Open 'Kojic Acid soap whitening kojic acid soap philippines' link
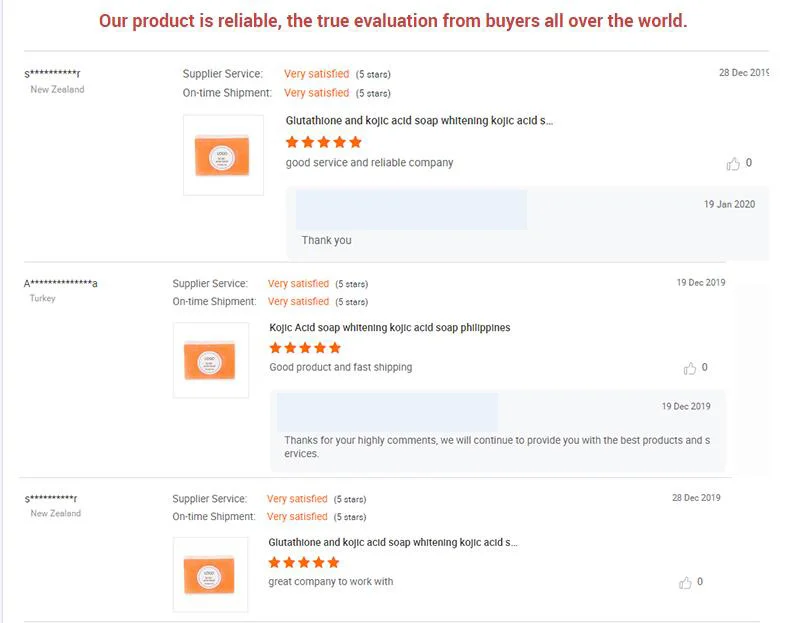The height and width of the screenshot is (623, 804). click(390, 328)
